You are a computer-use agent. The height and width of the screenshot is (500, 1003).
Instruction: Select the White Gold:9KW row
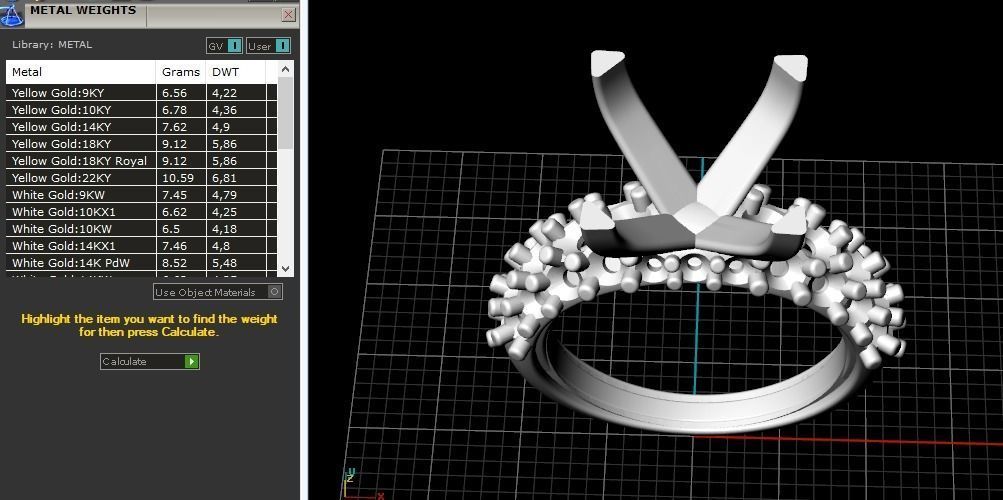pyautogui.click(x=142, y=194)
